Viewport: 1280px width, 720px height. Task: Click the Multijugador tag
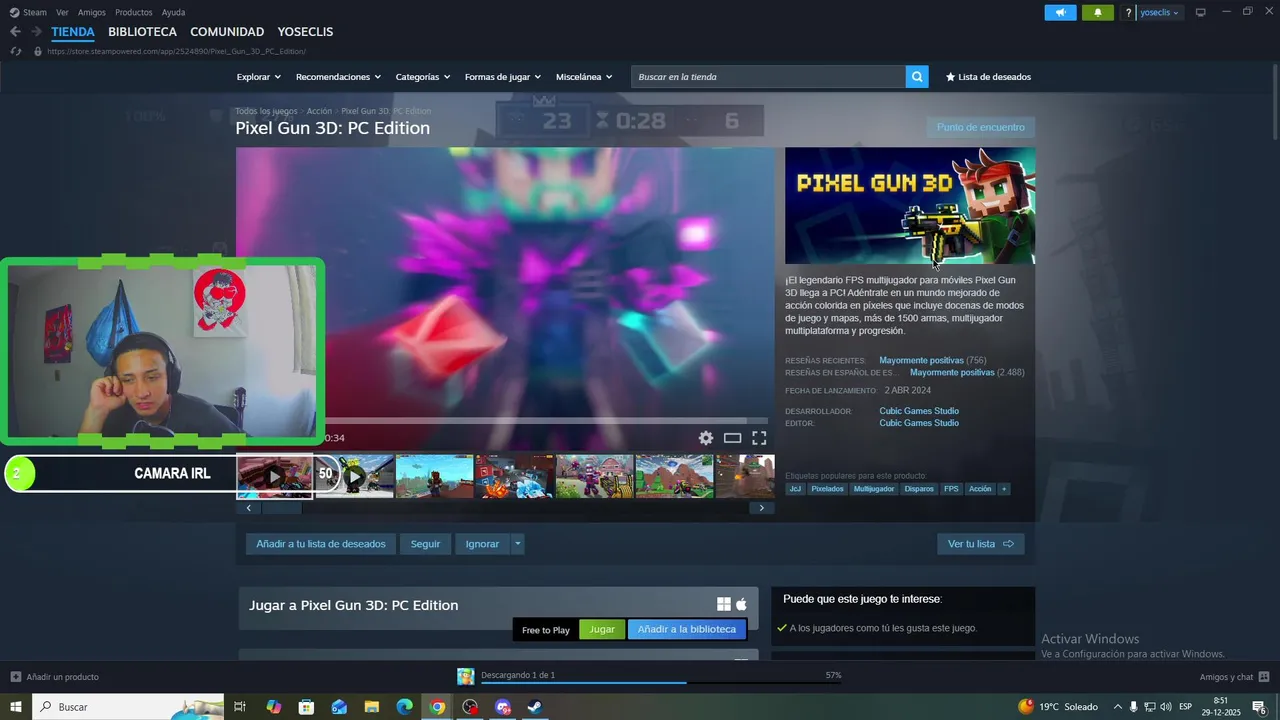tap(874, 489)
